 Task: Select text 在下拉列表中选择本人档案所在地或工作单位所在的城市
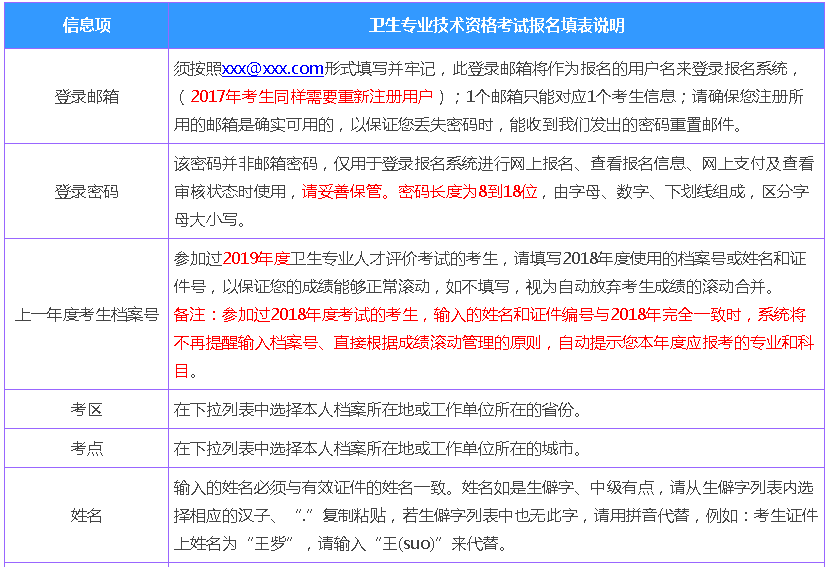pos(377,449)
